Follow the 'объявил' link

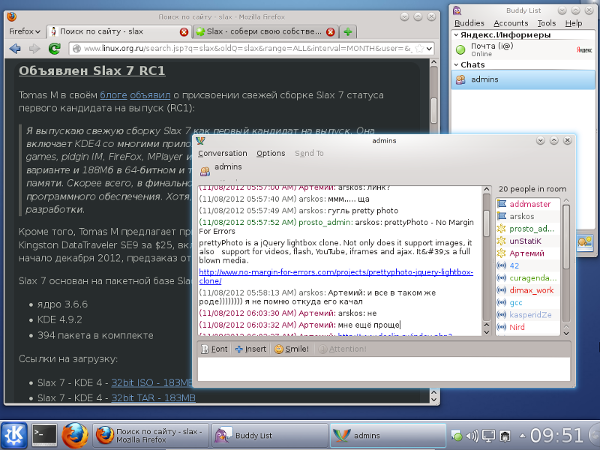click(150, 95)
